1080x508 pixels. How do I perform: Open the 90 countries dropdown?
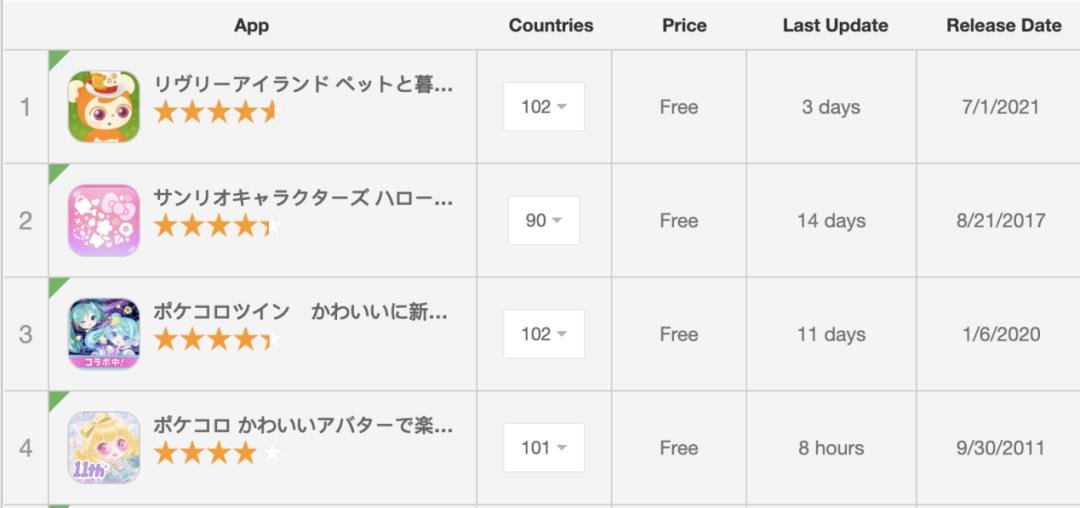[x=544, y=220]
